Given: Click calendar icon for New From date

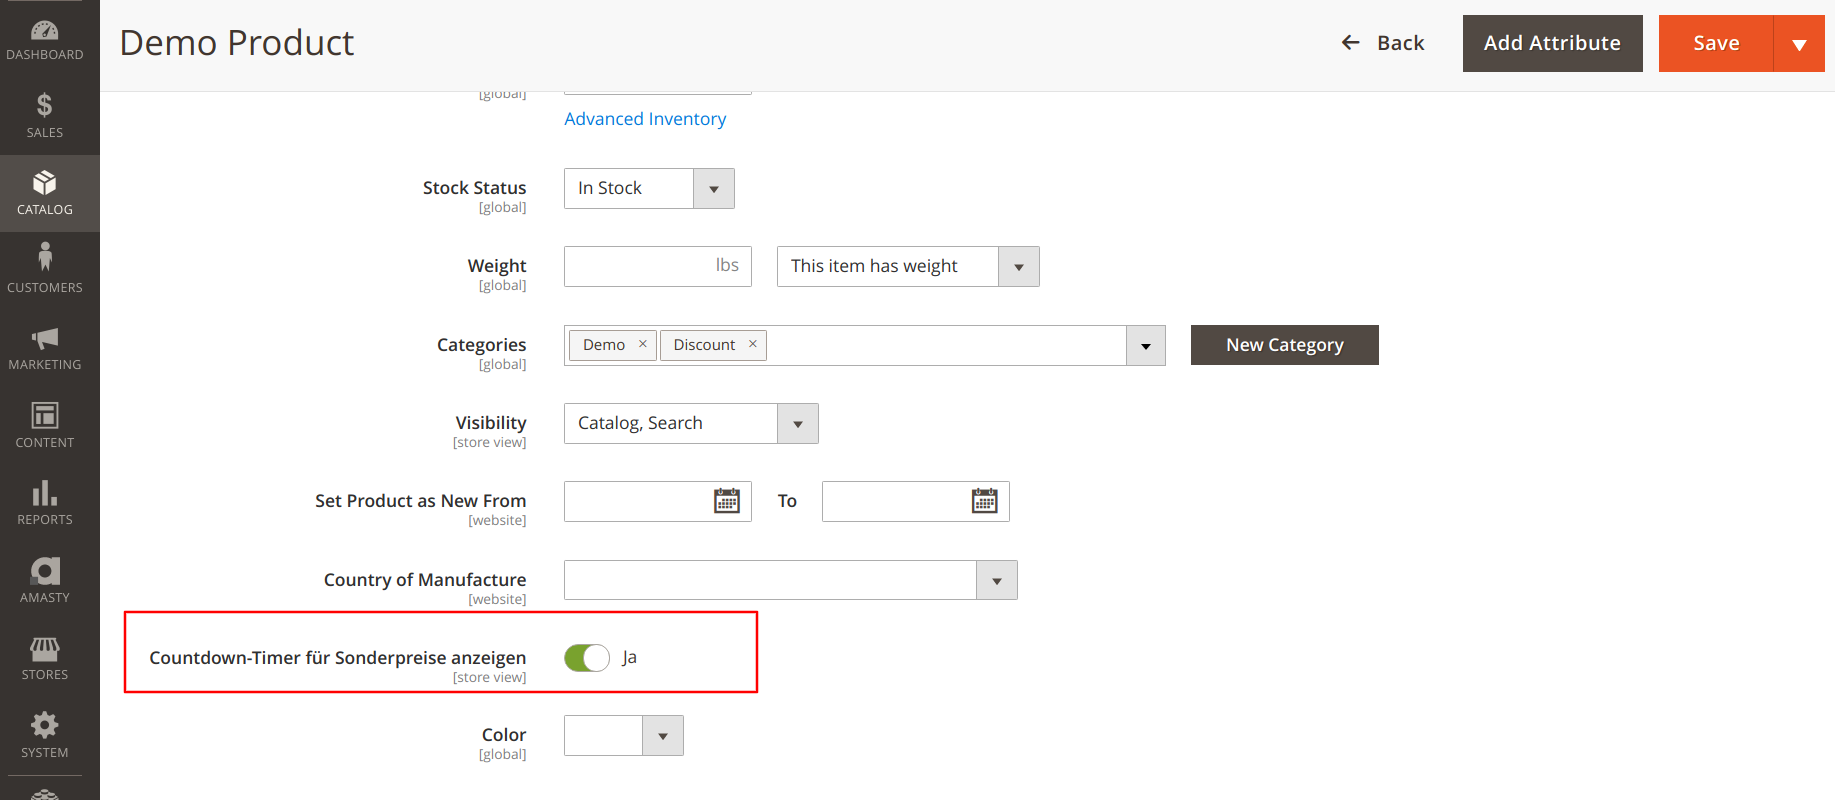Looking at the screenshot, I should [x=727, y=501].
